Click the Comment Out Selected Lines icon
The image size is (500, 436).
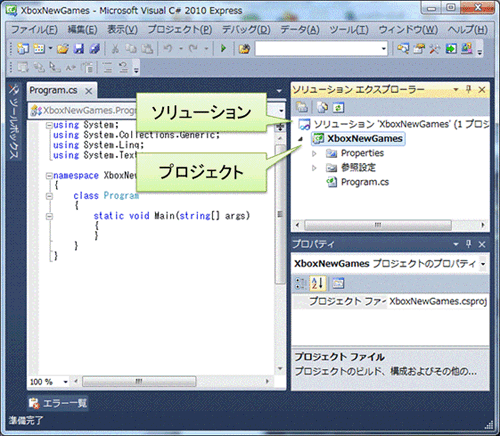coord(107,68)
